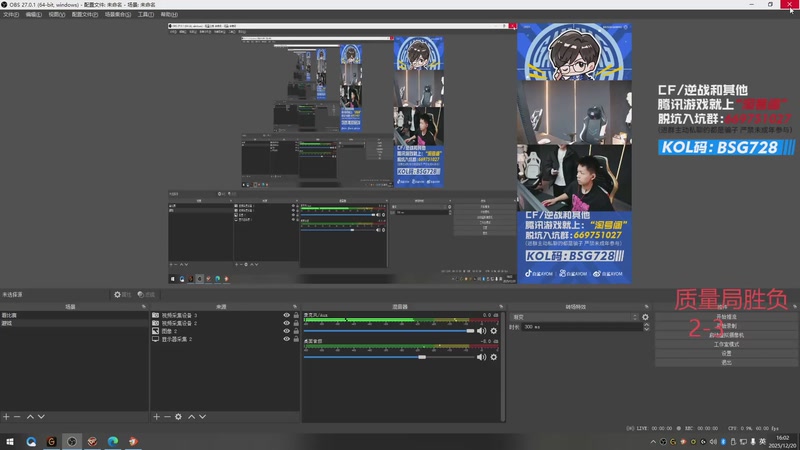Open Microsoft Edge from the taskbar

point(113,441)
